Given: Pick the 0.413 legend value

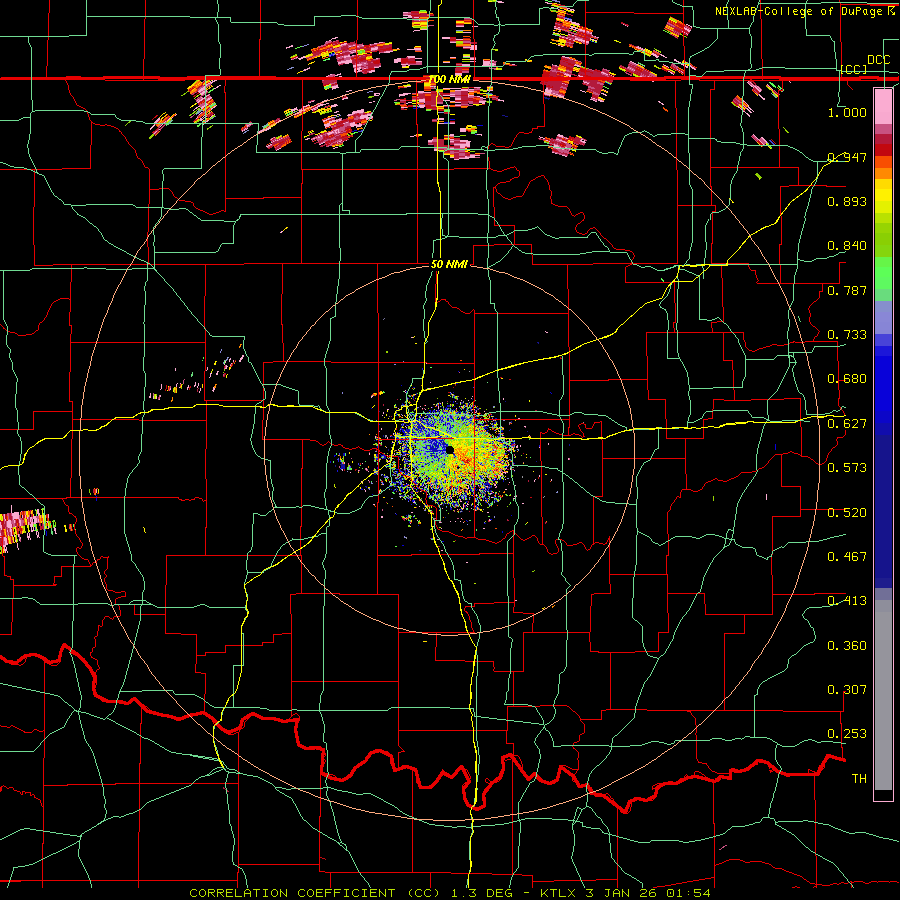Looking at the screenshot, I should coord(847,600).
